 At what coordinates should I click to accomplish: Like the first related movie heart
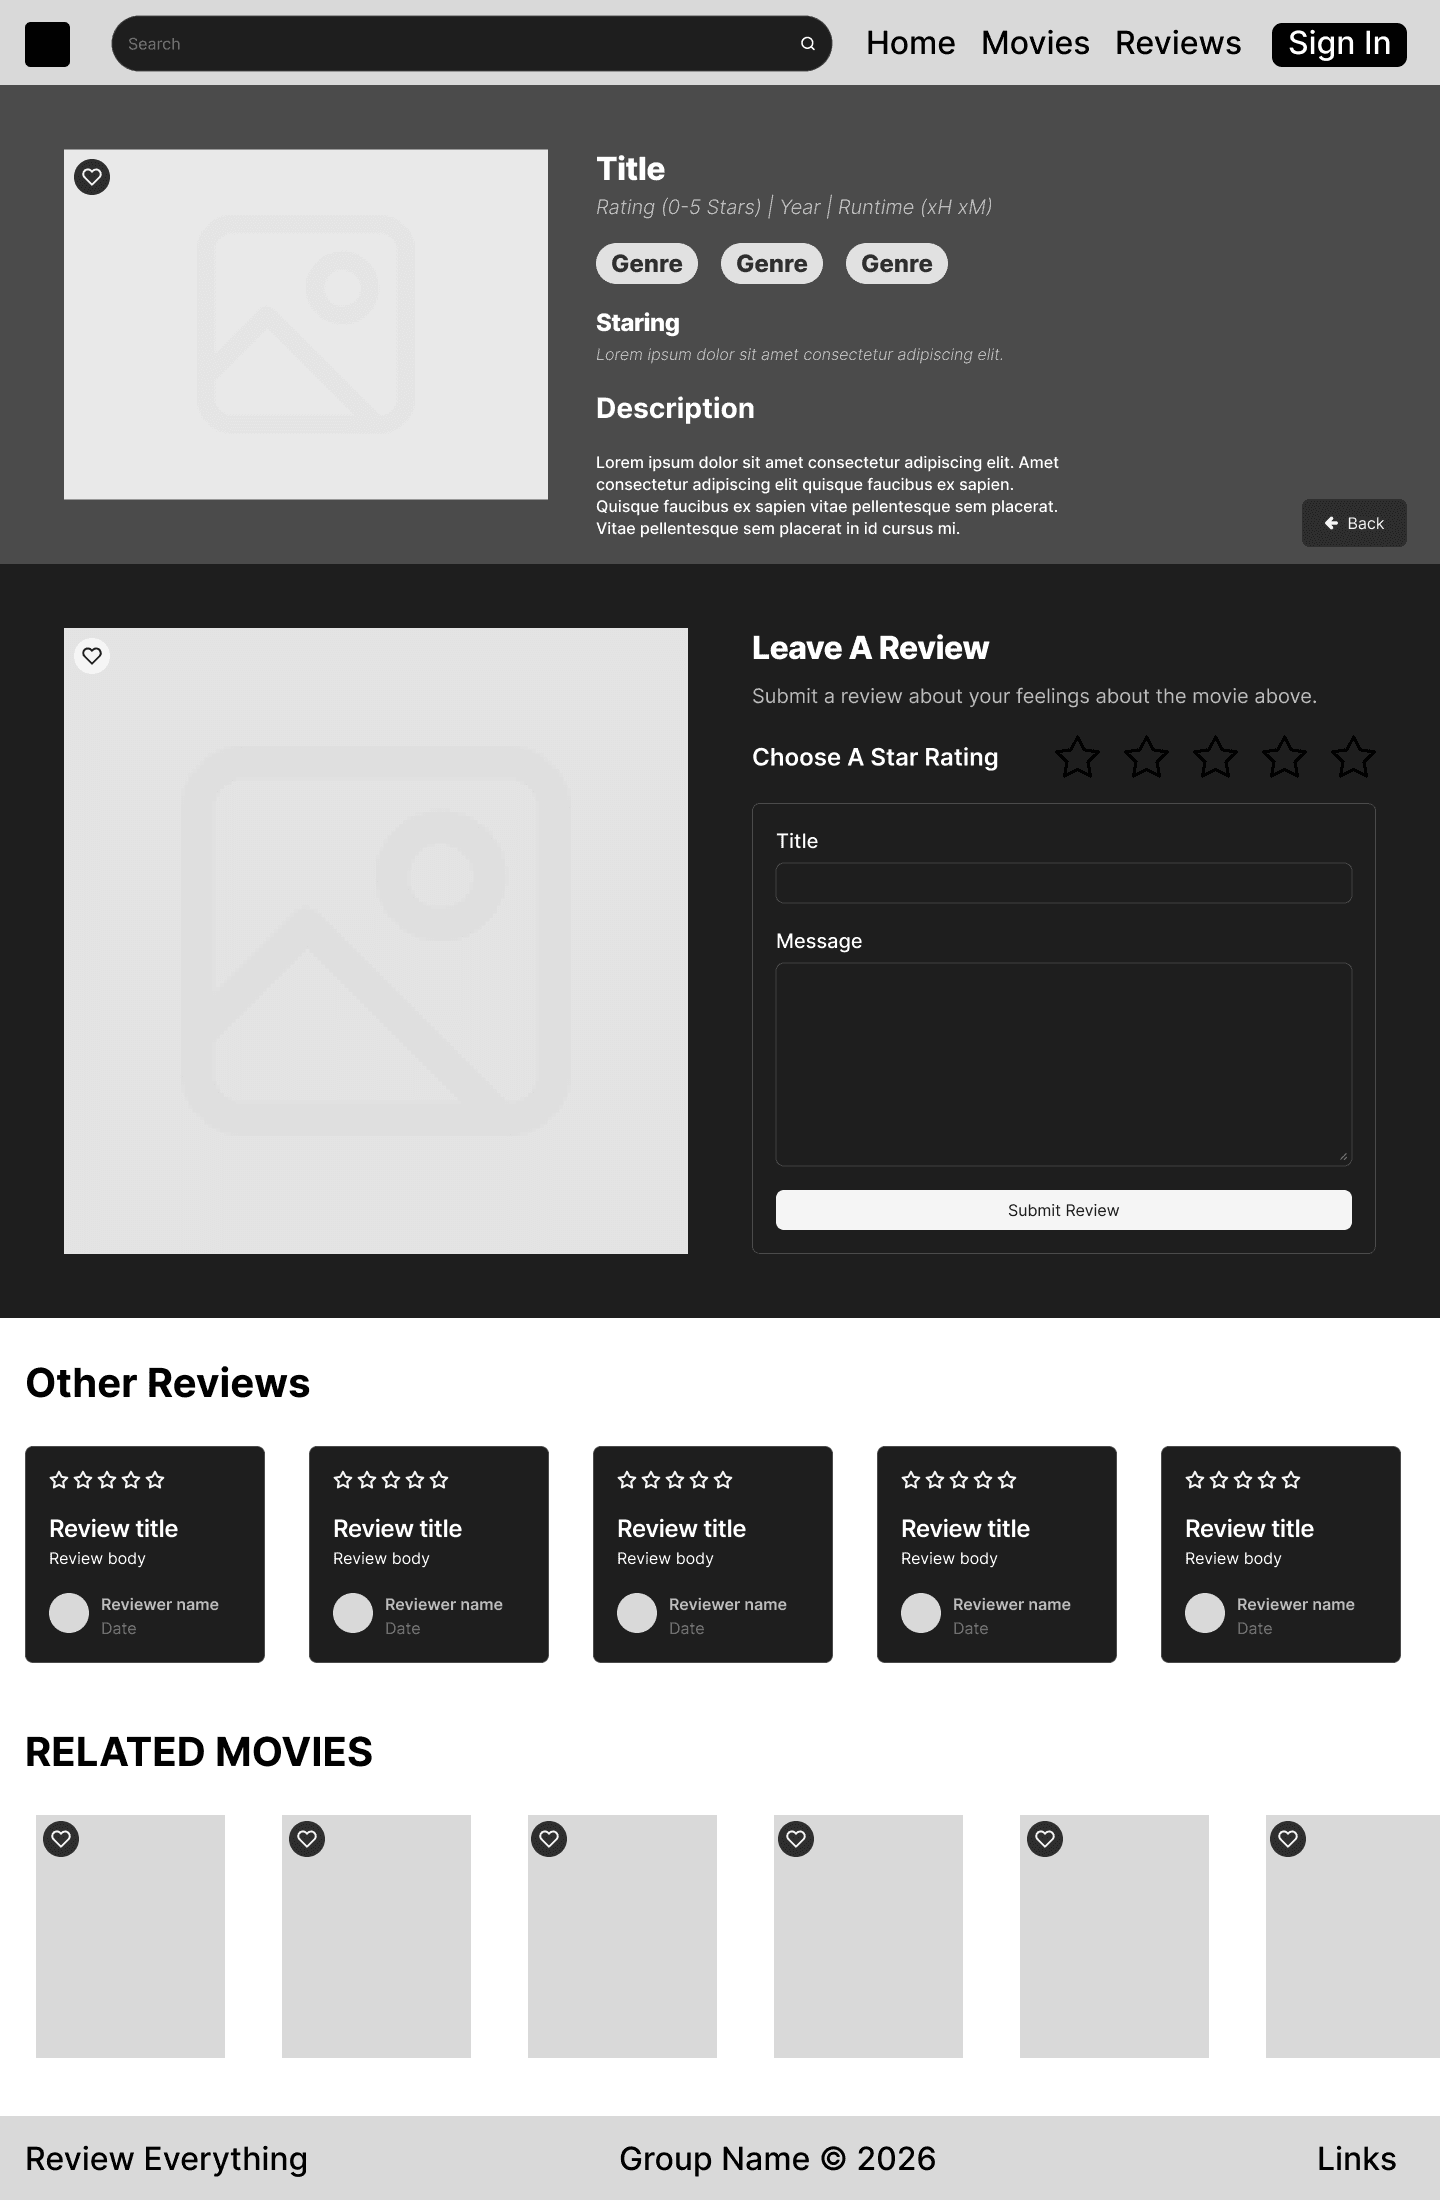point(61,1838)
